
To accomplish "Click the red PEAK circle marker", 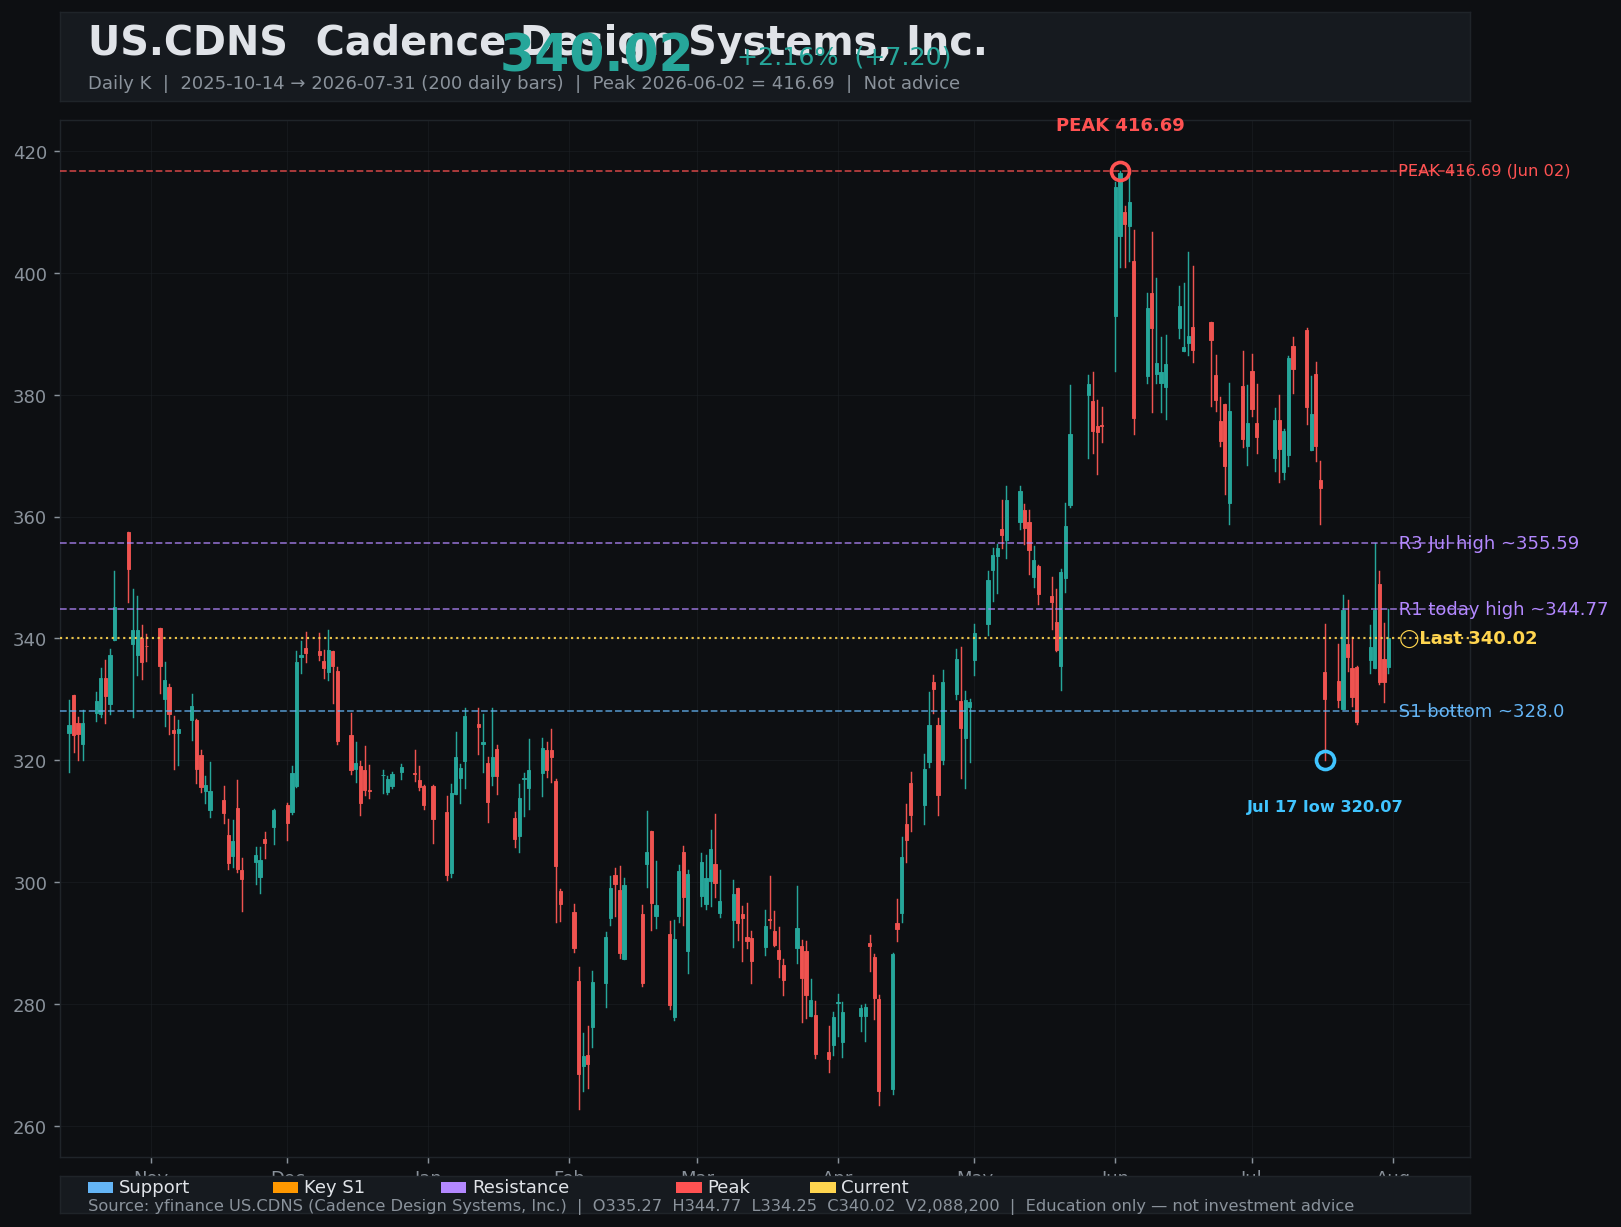I will tap(1120, 171).
